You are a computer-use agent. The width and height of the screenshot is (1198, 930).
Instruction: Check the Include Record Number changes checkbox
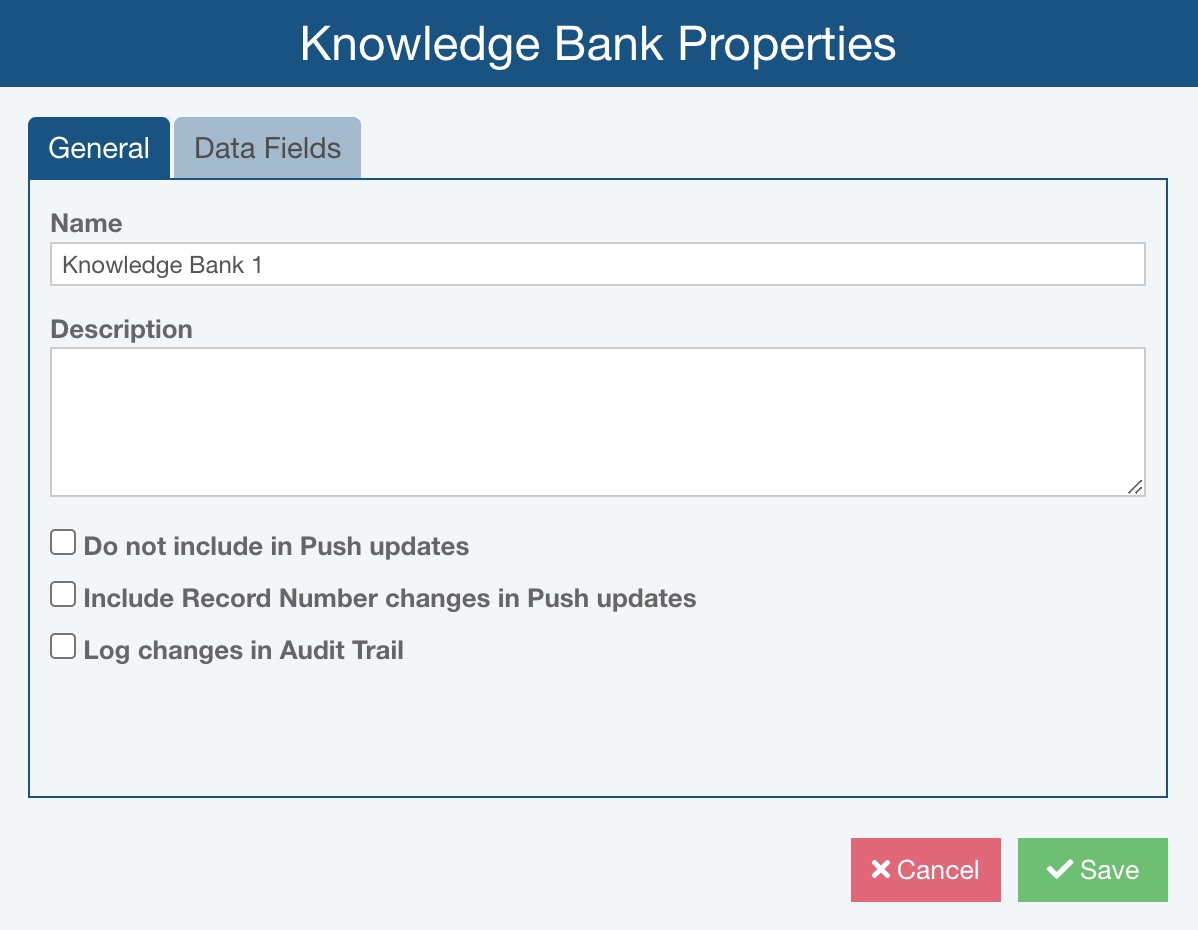pos(63,595)
